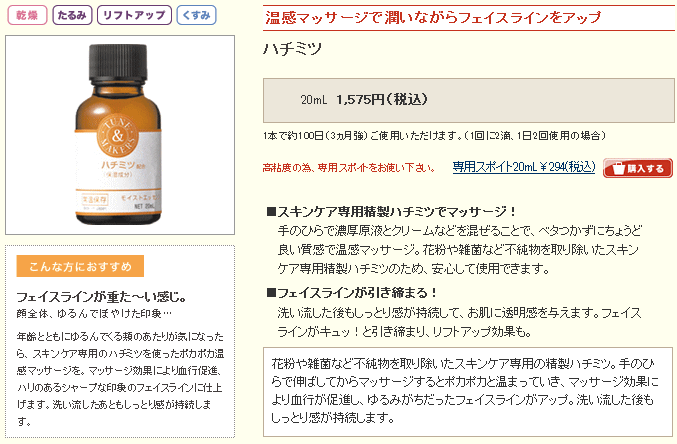Click the honey bottle product image

coord(120,135)
